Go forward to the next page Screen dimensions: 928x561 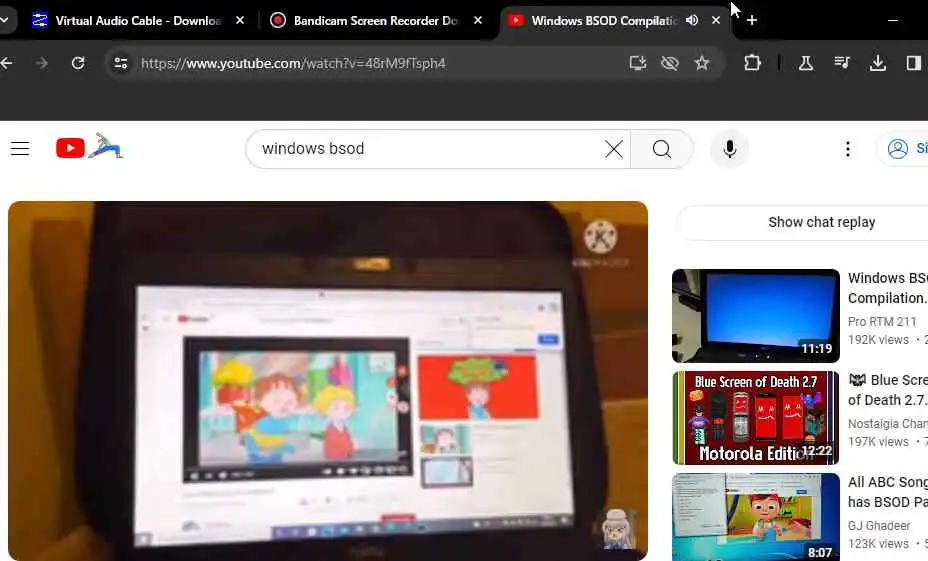(41, 63)
